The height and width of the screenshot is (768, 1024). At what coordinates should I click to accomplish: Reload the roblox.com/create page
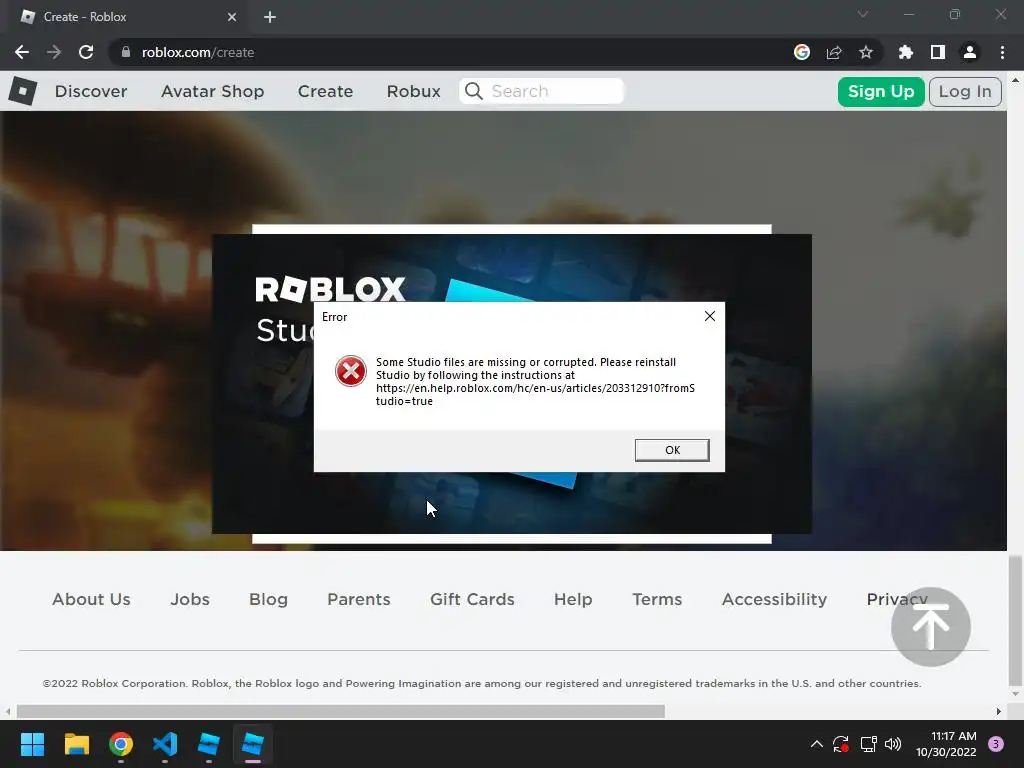[x=86, y=52]
